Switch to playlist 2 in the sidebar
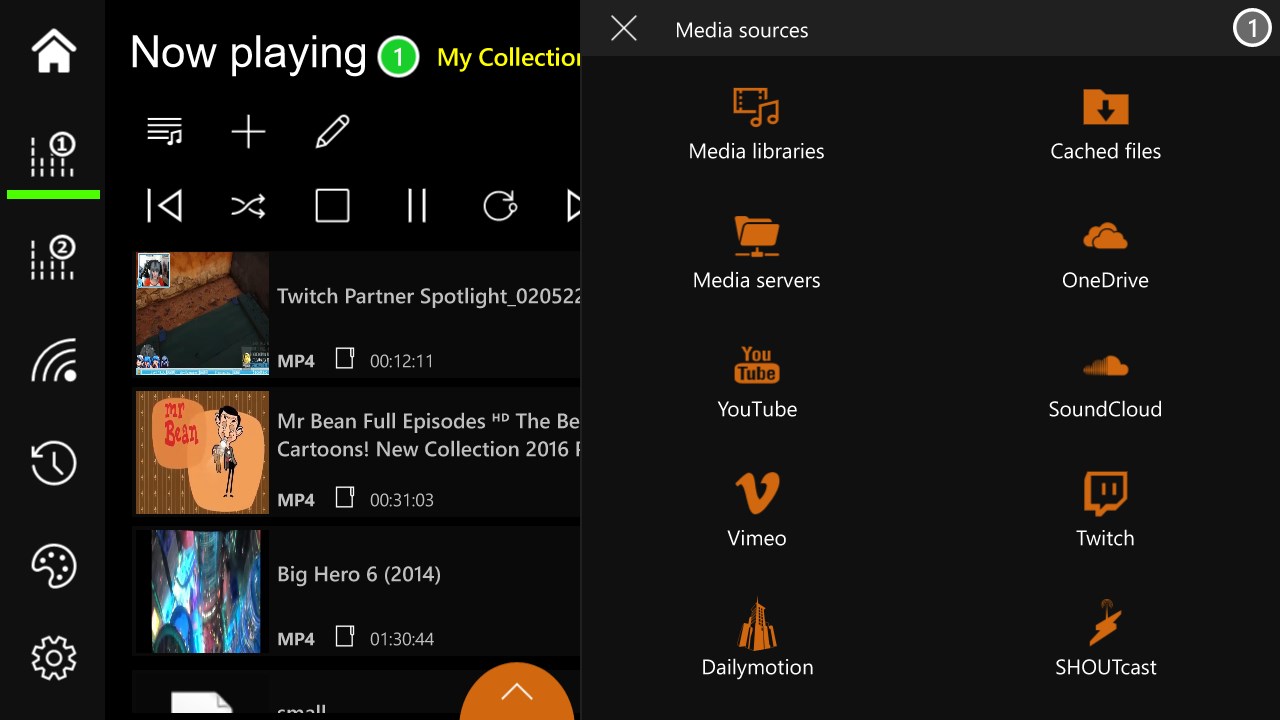The image size is (1280, 720). 54,260
